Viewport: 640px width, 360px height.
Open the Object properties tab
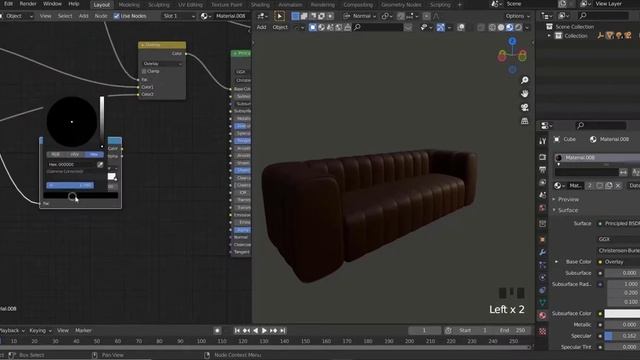click(542, 240)
